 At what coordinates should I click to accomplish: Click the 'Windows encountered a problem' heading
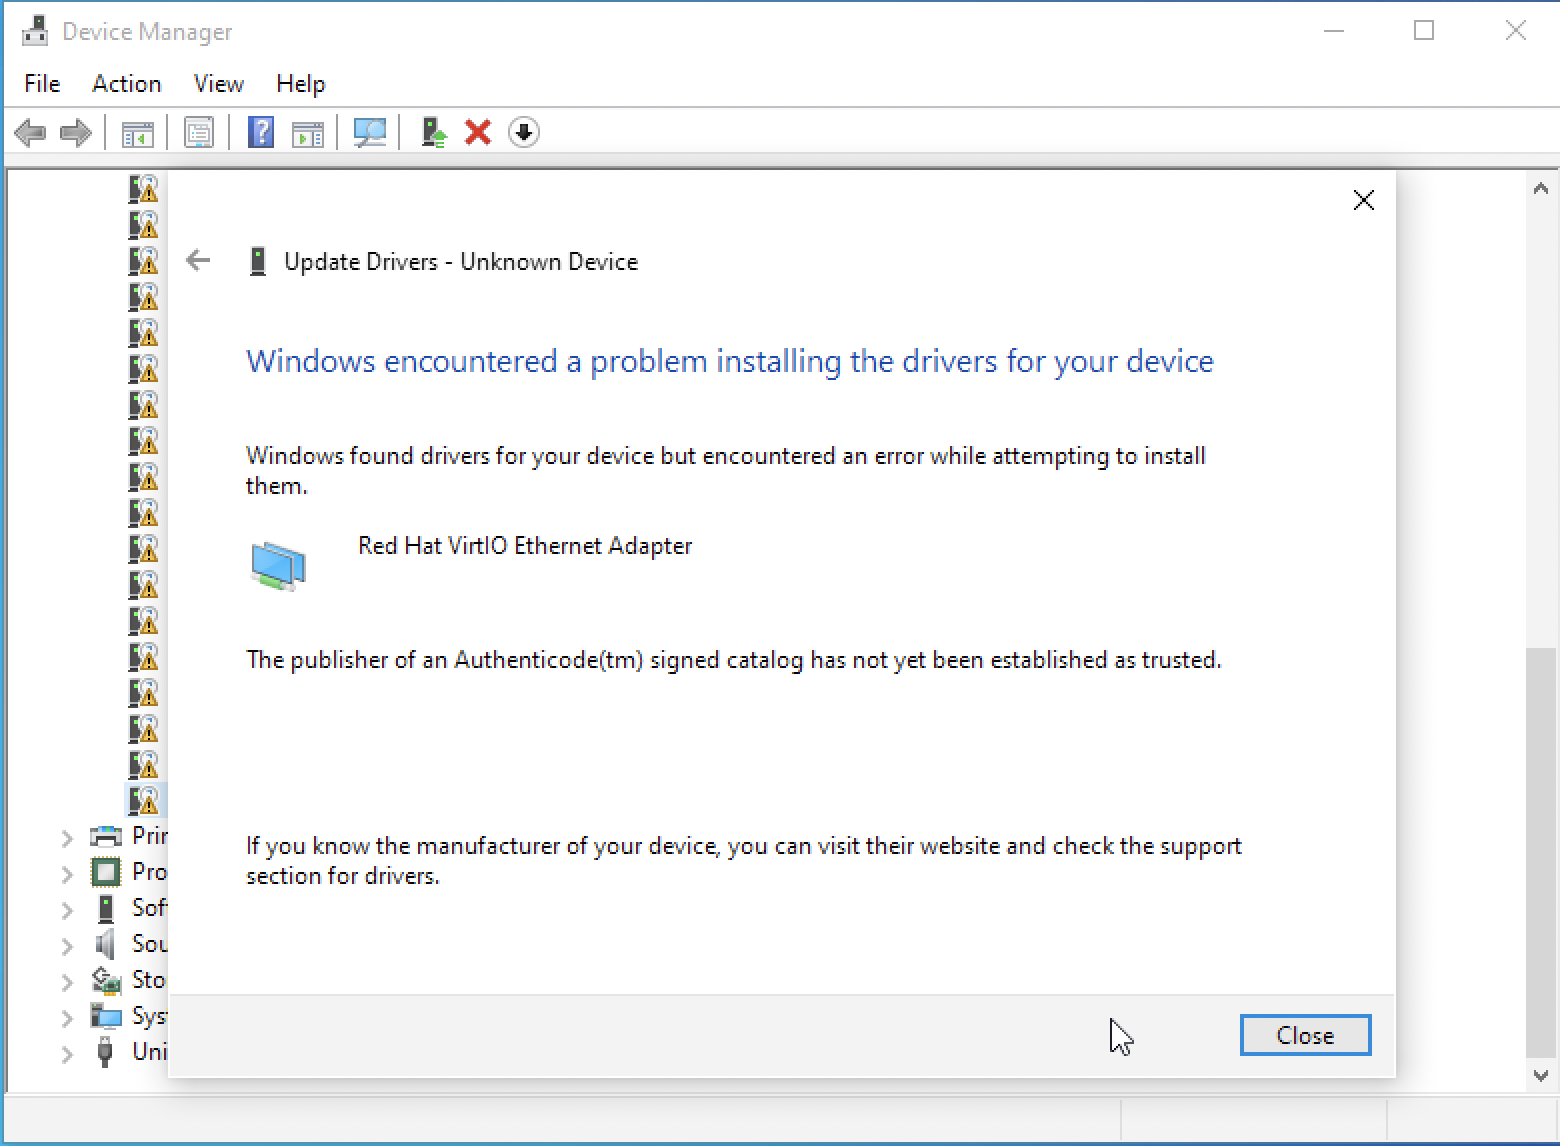730,361
